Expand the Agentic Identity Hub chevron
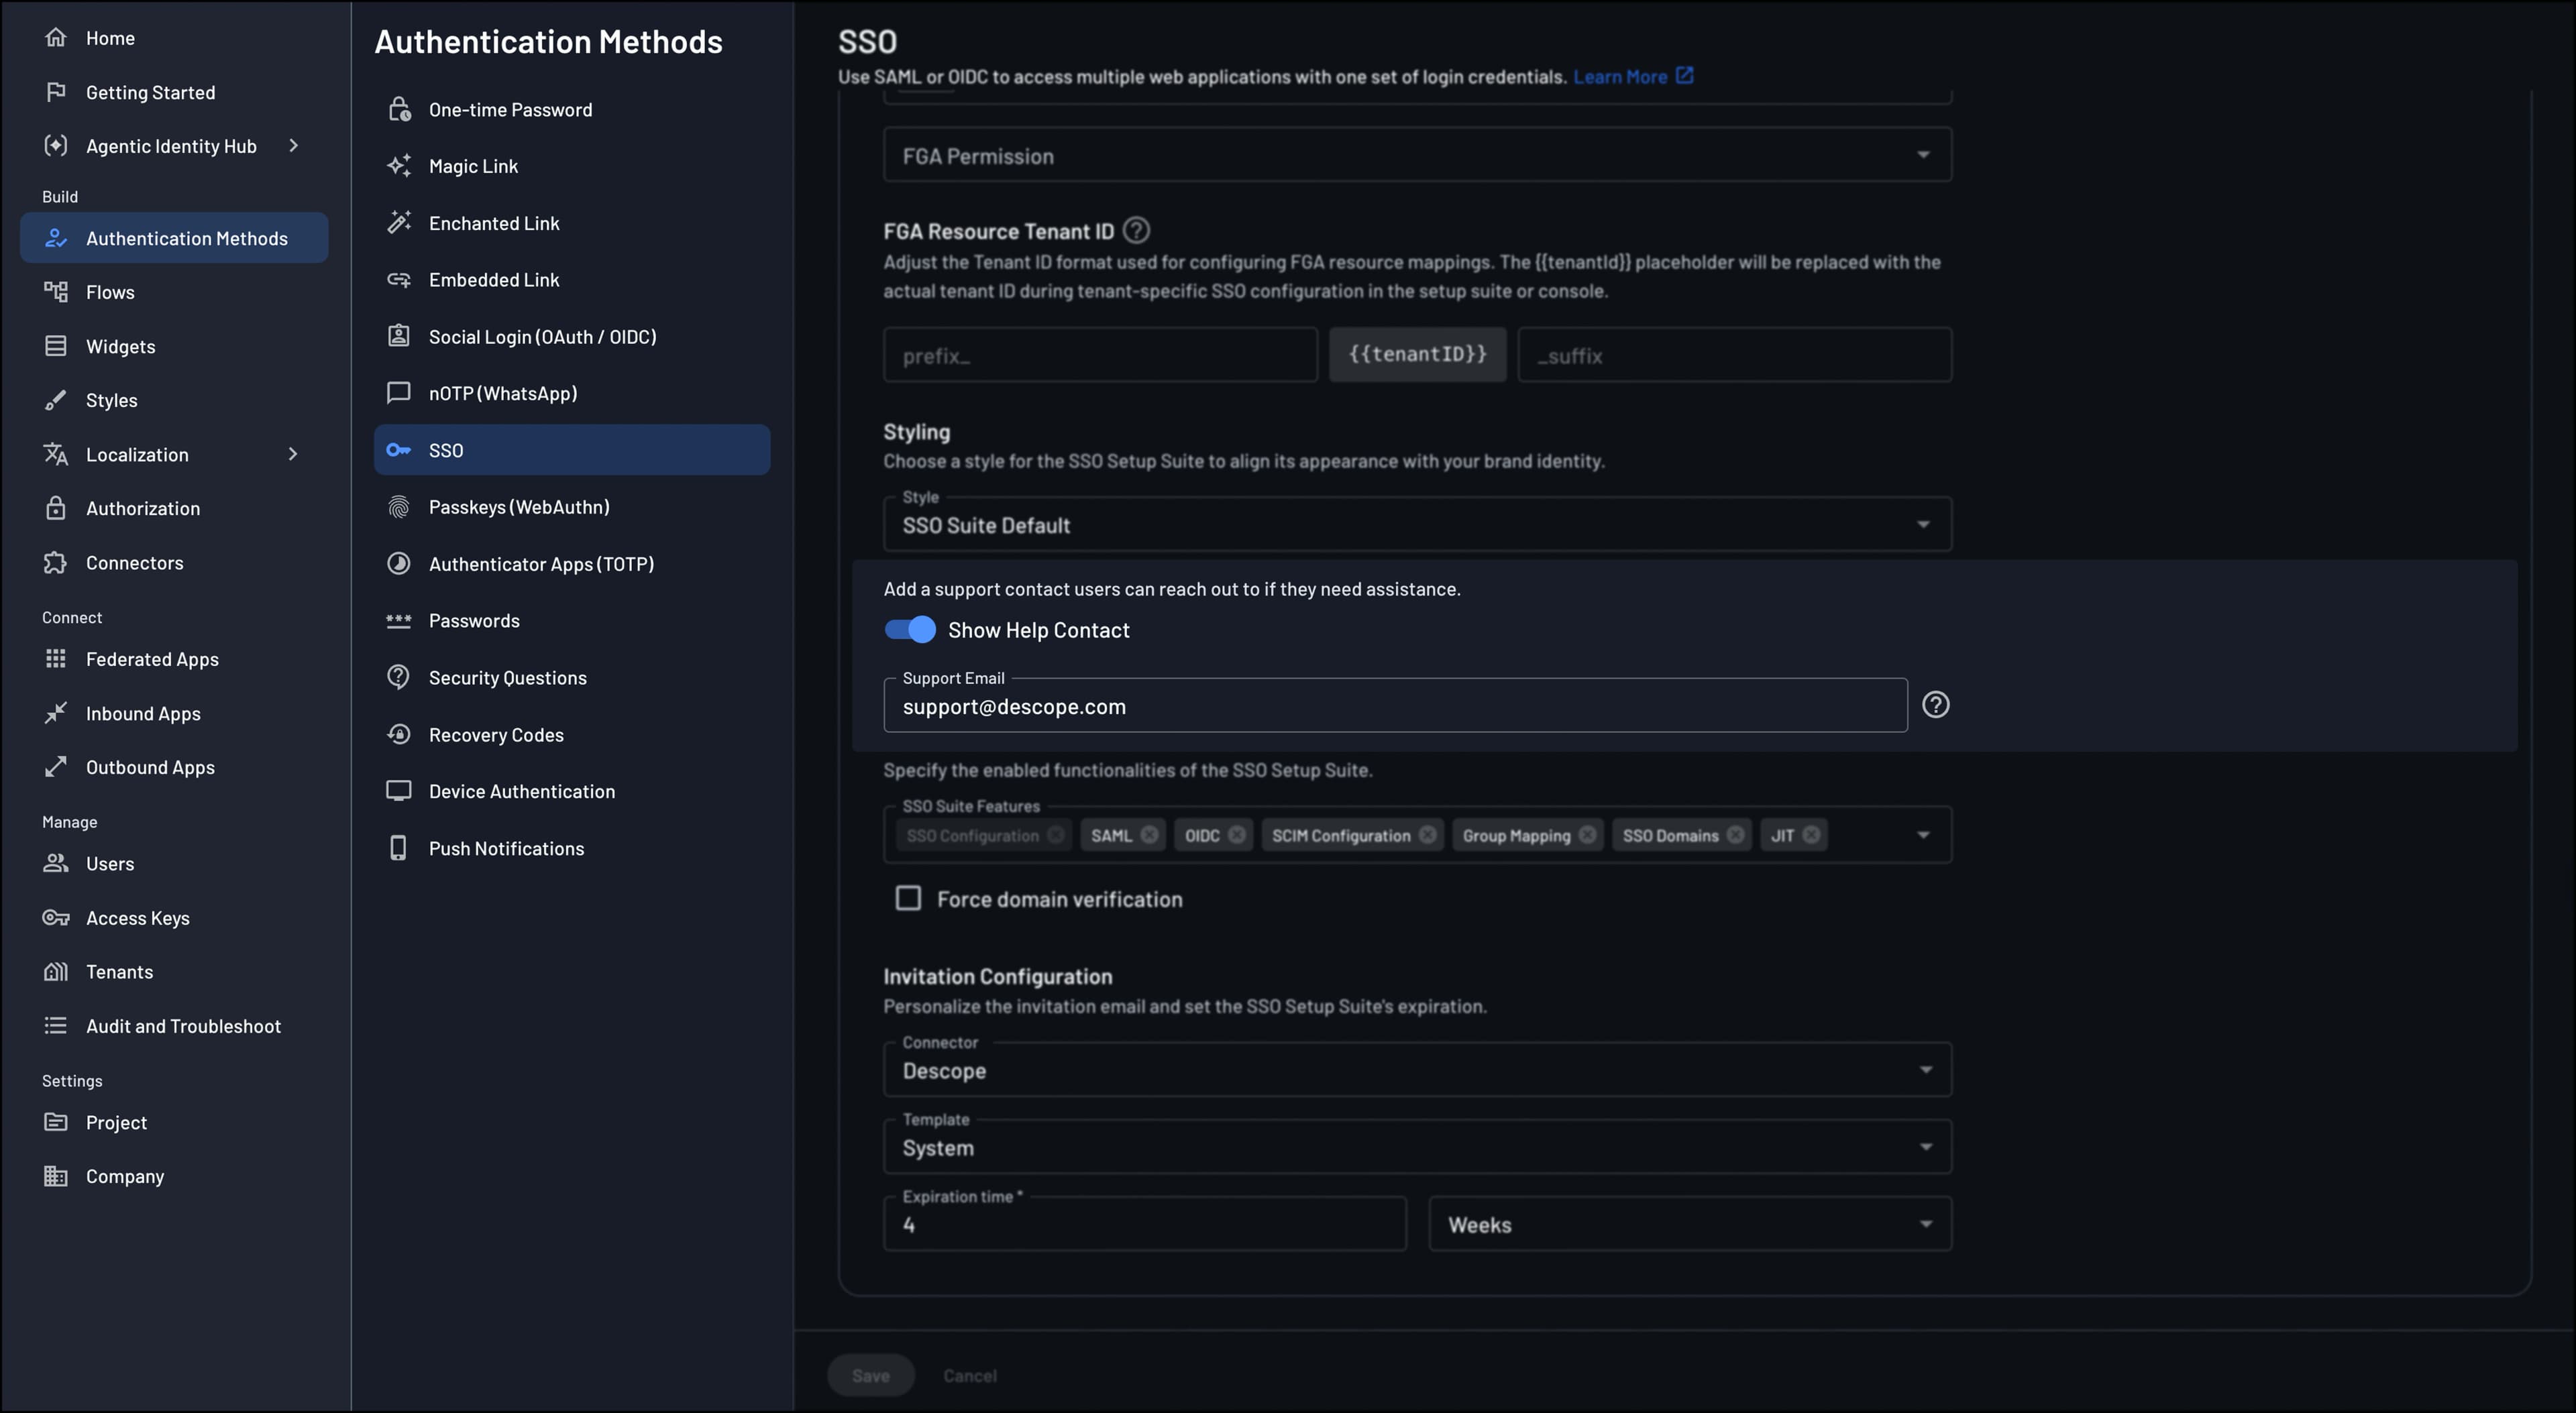This screenshot has width=2576, height=1413. click(x=293, y=146)
